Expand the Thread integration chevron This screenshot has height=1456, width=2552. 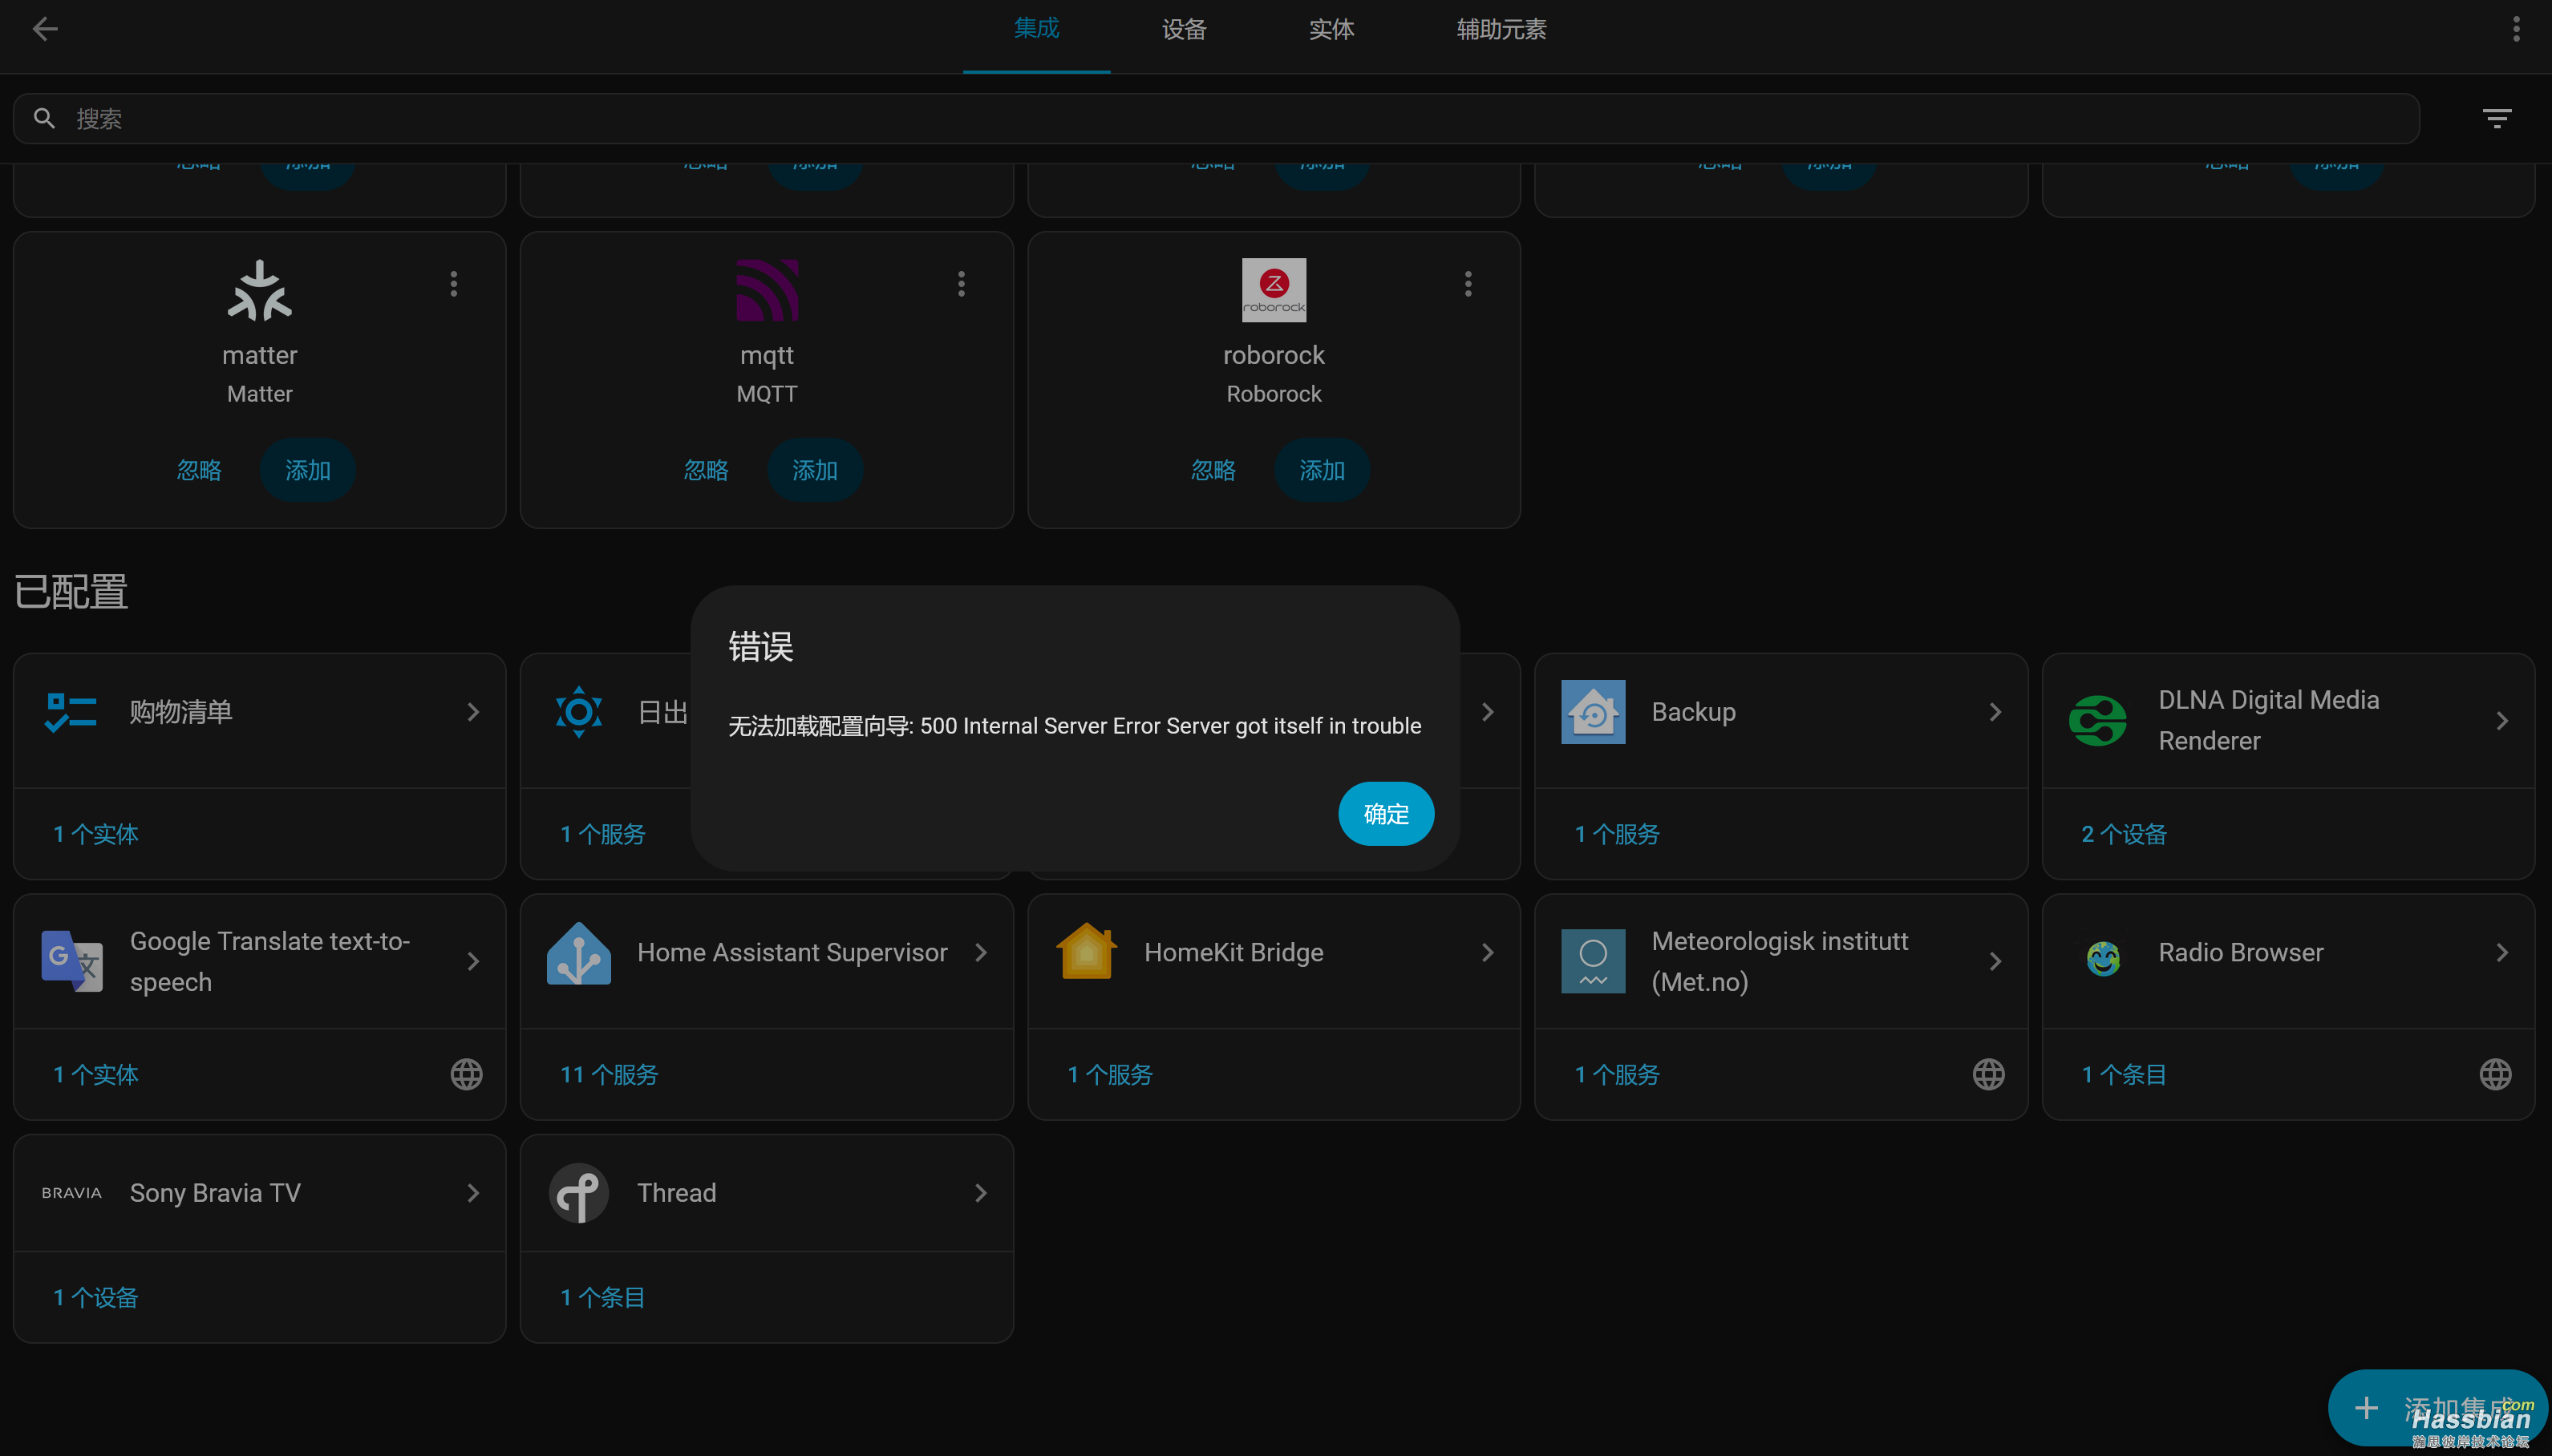click(980, 1193)
